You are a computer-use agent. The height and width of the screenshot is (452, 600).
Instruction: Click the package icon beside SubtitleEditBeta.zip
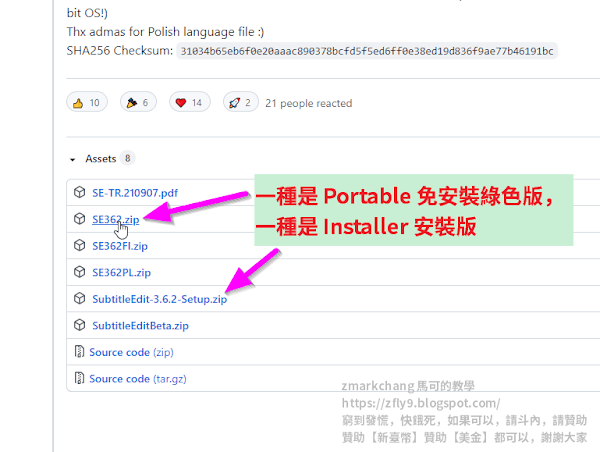pos(79,325)
